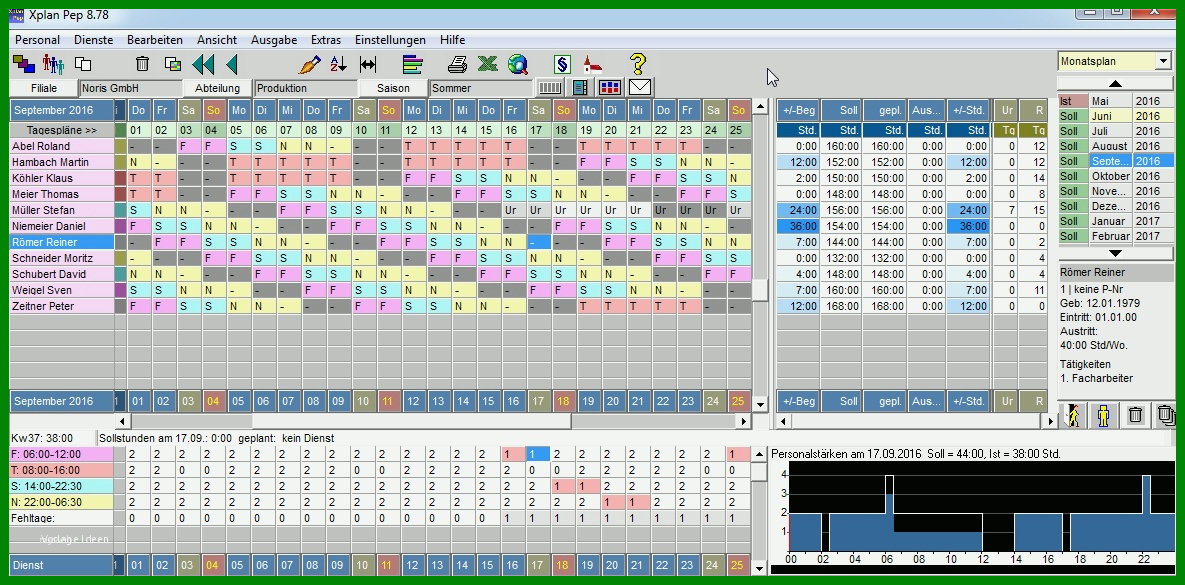
Task: Open the employees group icon in toolbar
Action: (x=53, y=64)
